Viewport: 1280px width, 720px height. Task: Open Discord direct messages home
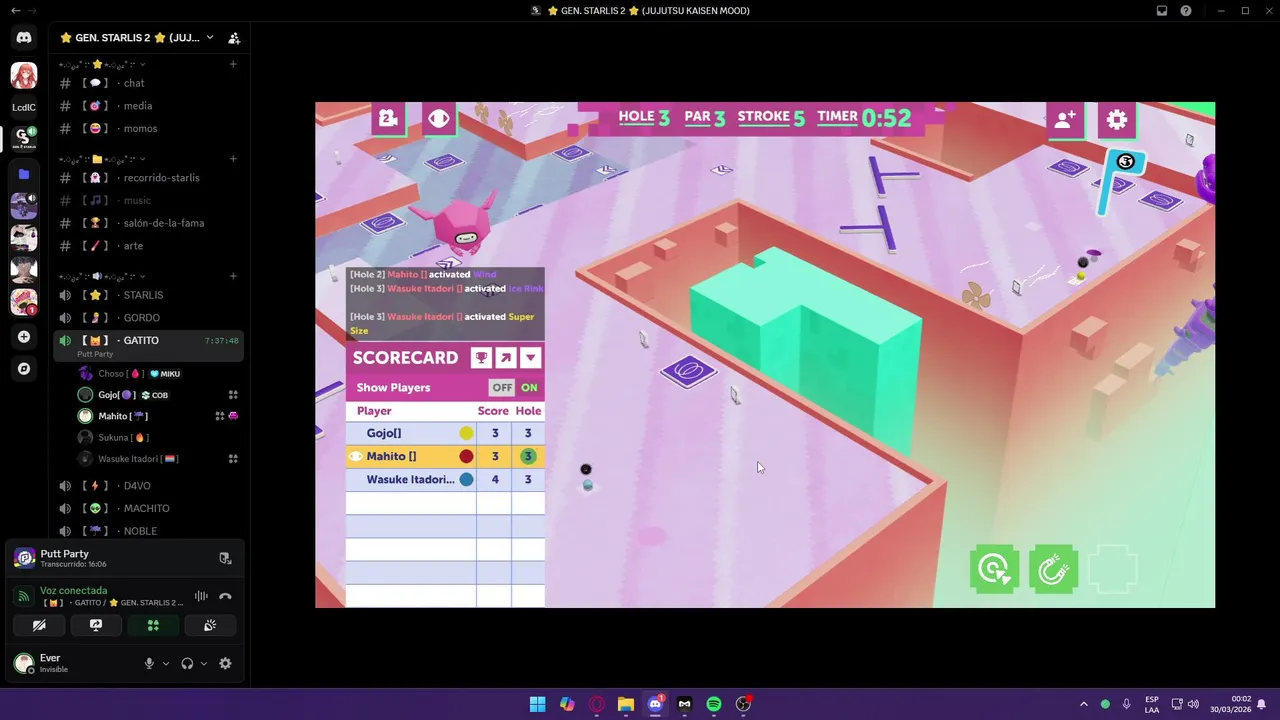pos(24,38)
